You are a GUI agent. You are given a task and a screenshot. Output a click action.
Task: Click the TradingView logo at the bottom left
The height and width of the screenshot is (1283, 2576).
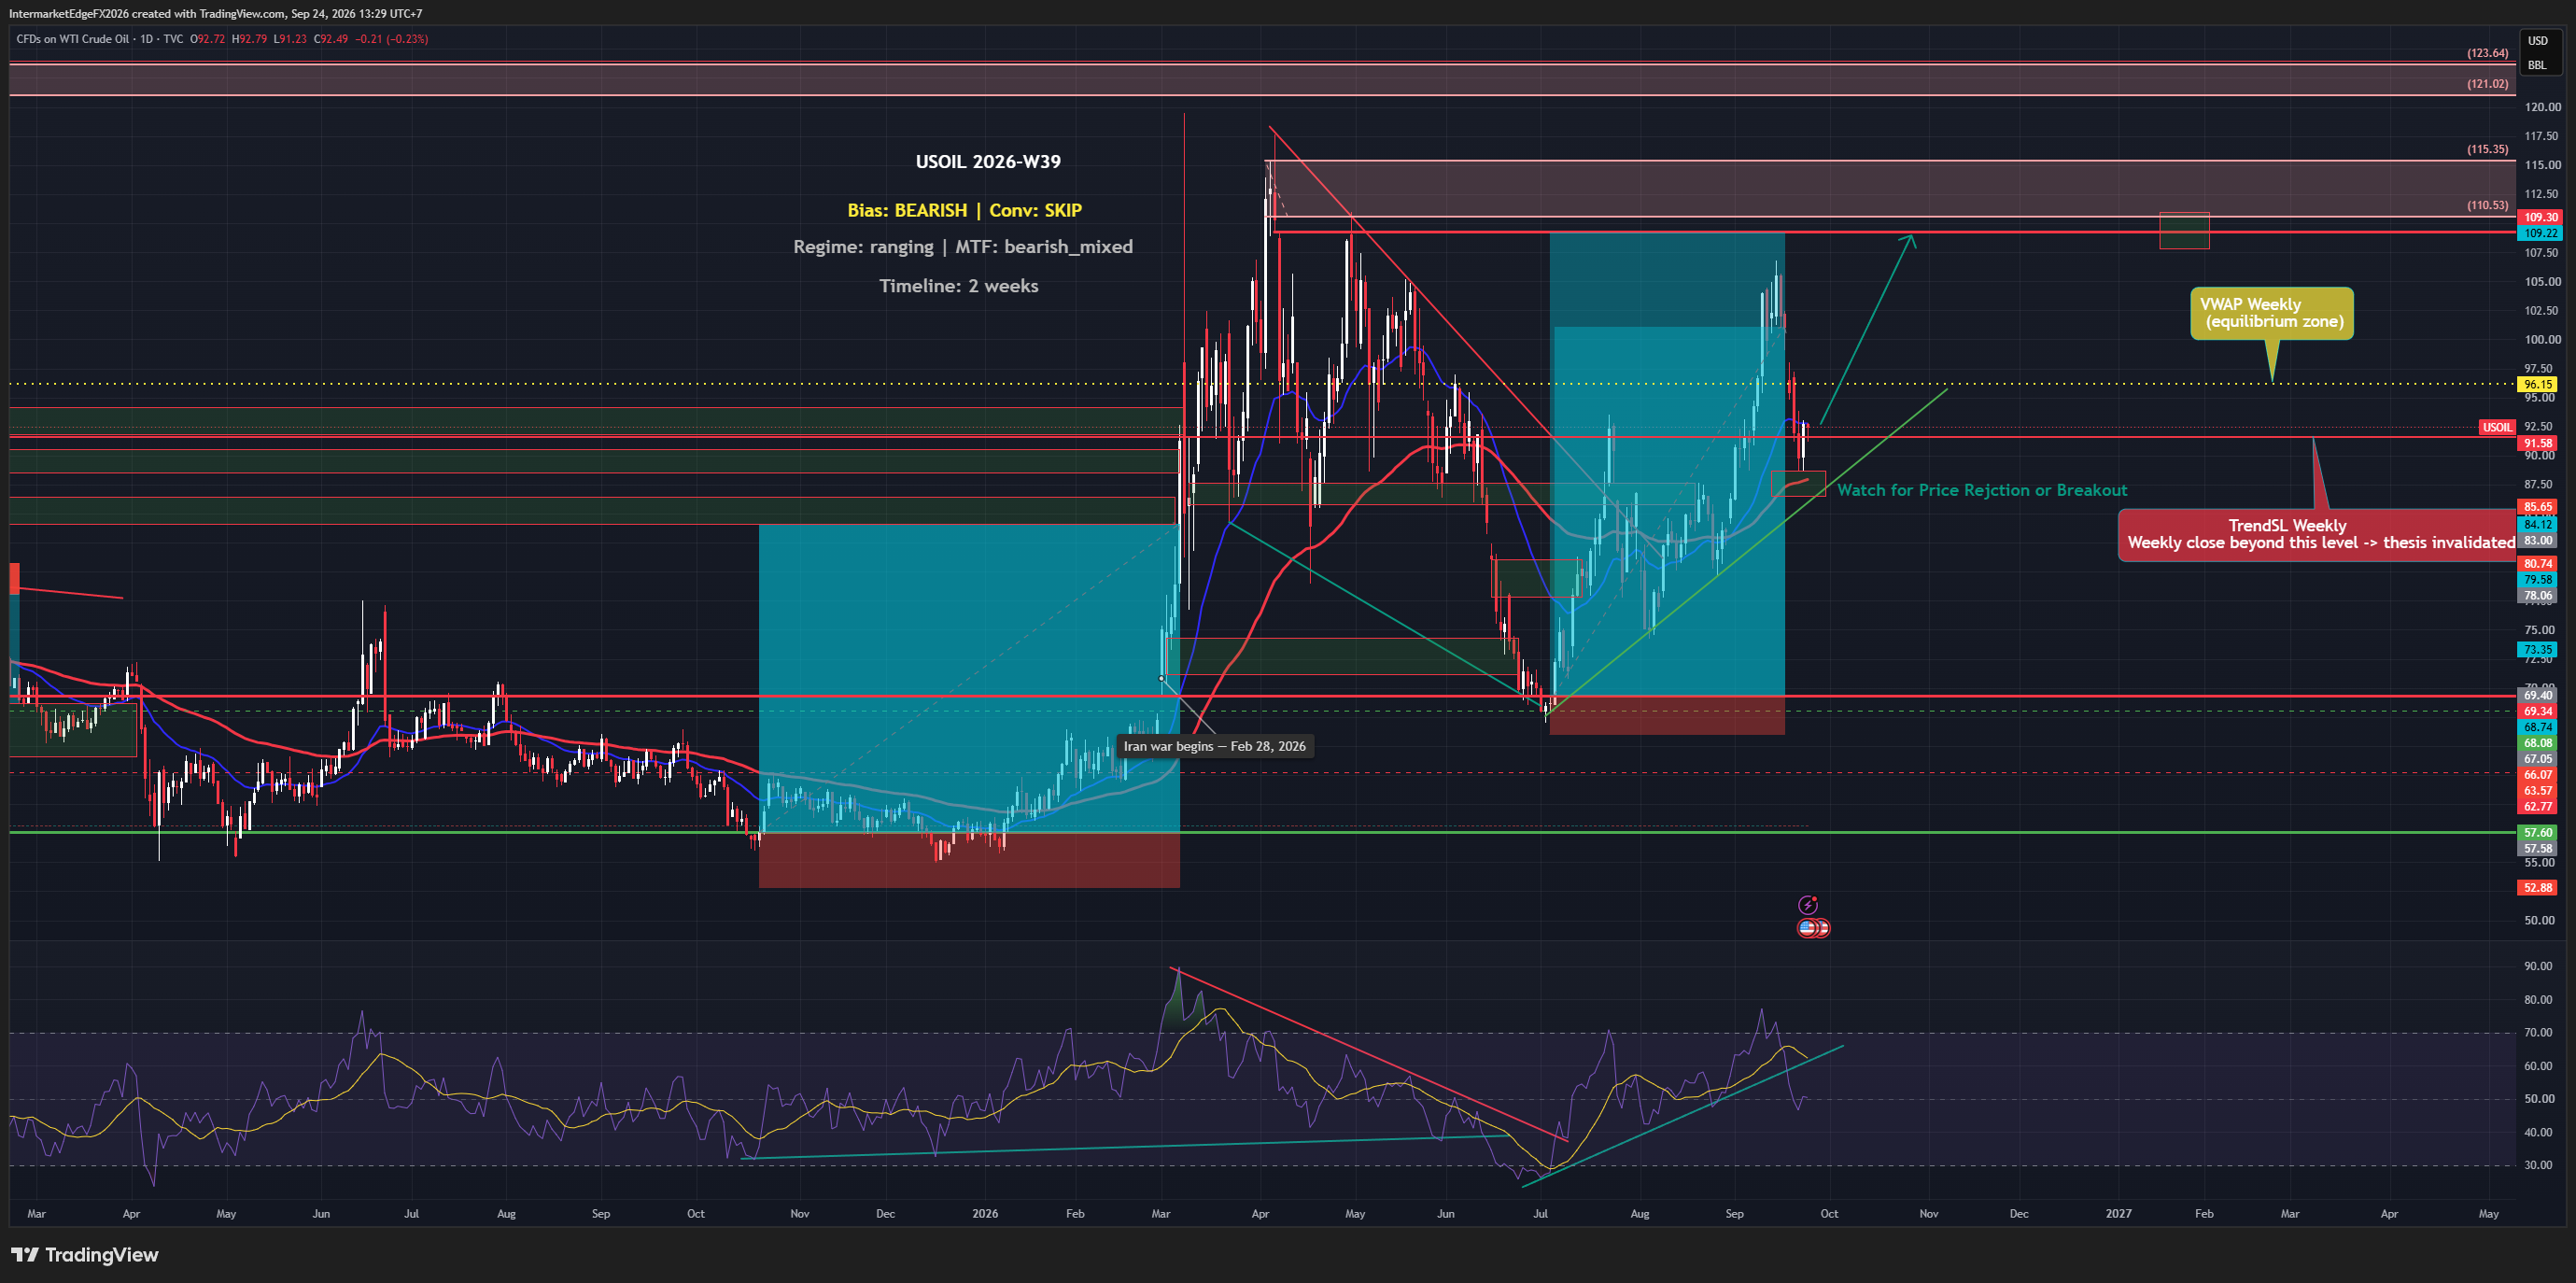click(85, 1255)
